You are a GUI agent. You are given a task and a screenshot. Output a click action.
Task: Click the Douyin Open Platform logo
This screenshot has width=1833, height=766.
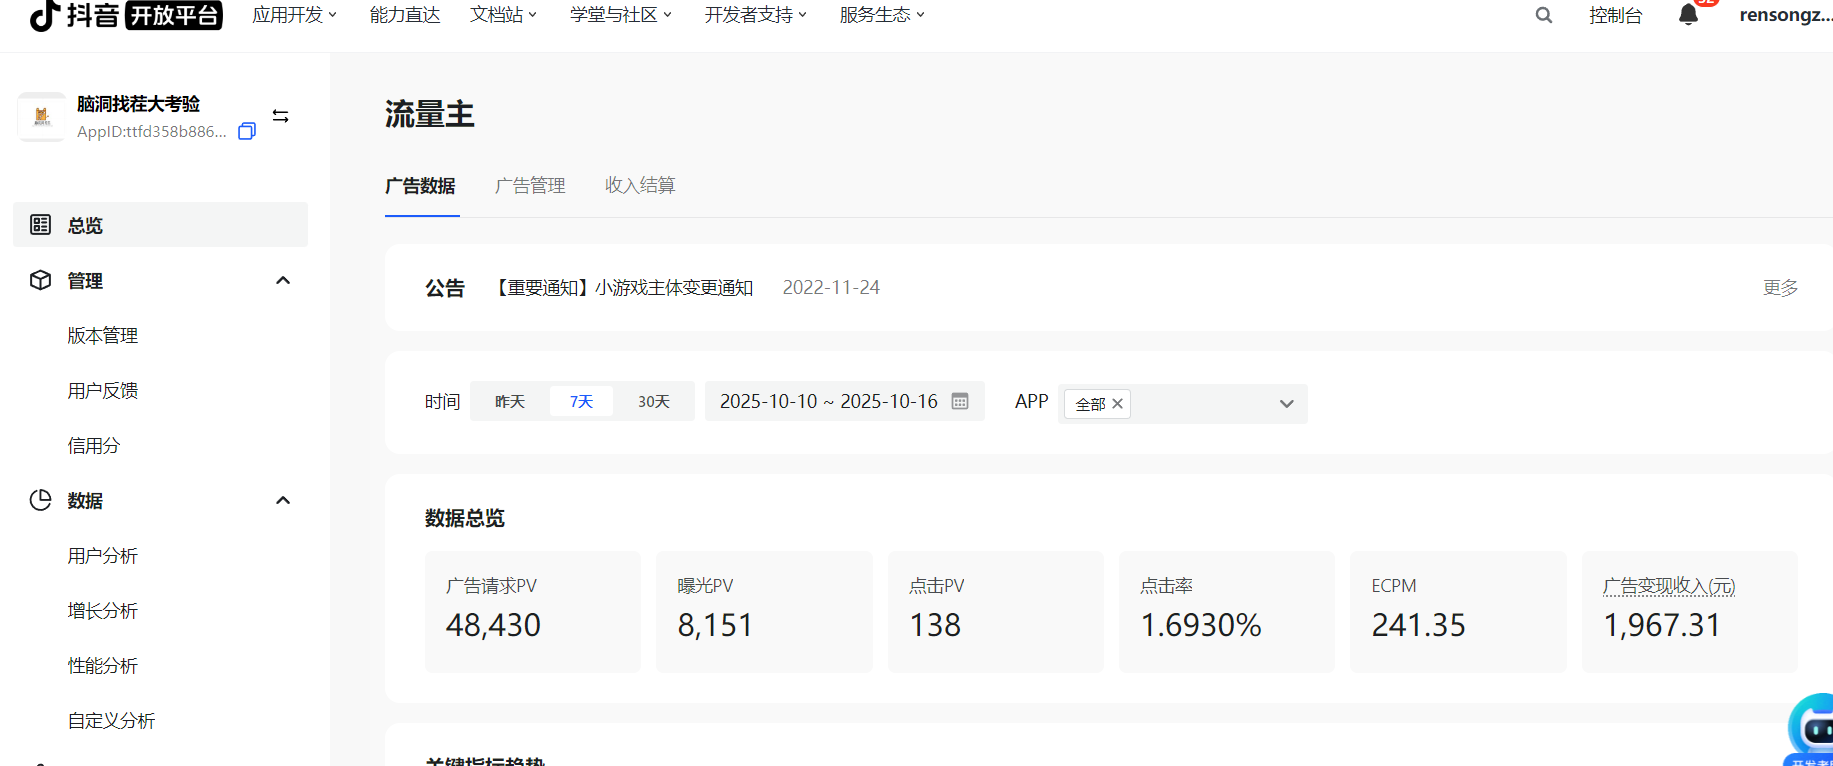(126, 16)
